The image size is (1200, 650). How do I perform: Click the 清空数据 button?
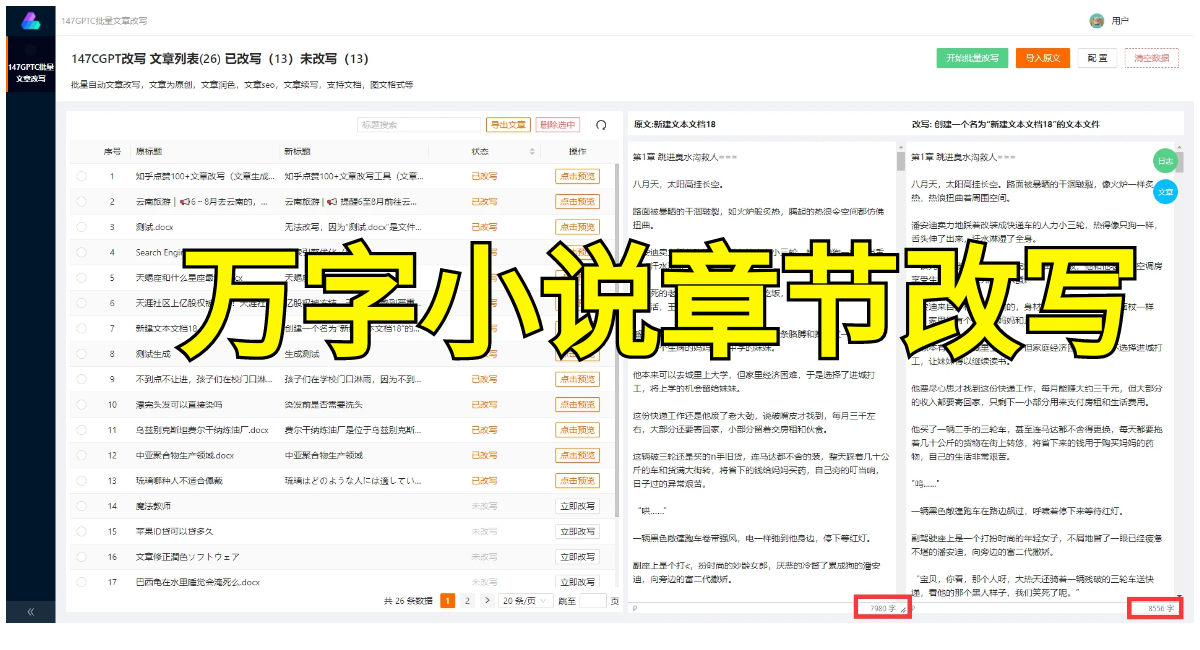click(1151, 58)
